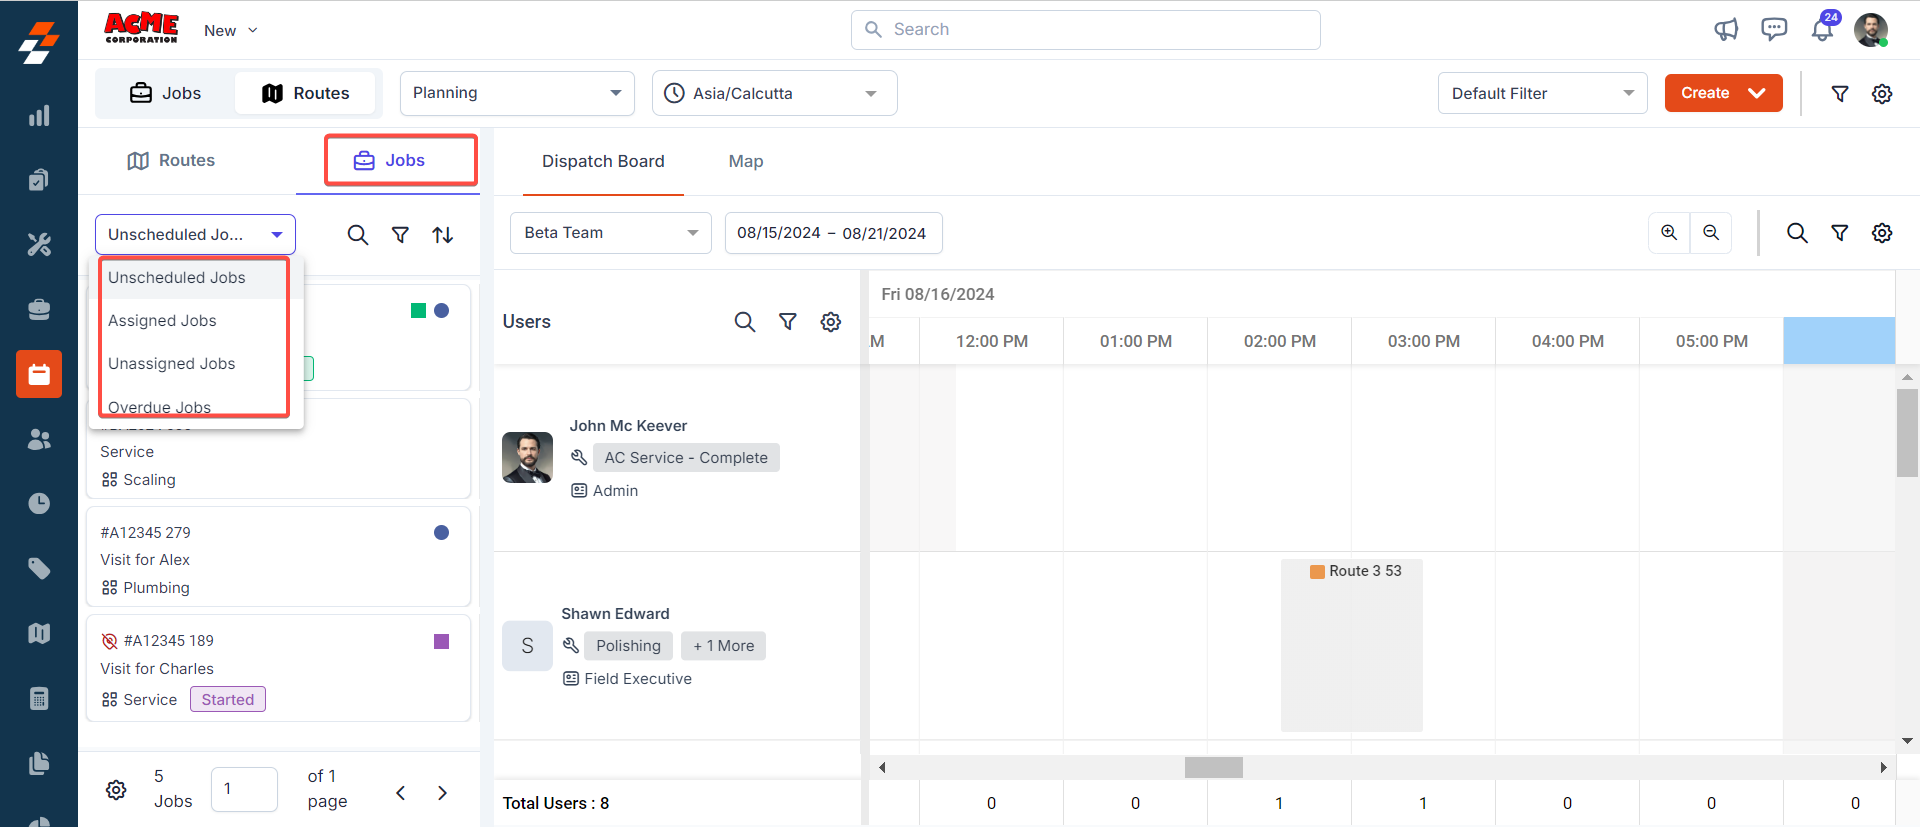The height and width of the screenshot is (827, 1920).
Task: Switch to the Map tab
Action: [x=745, y=161]
